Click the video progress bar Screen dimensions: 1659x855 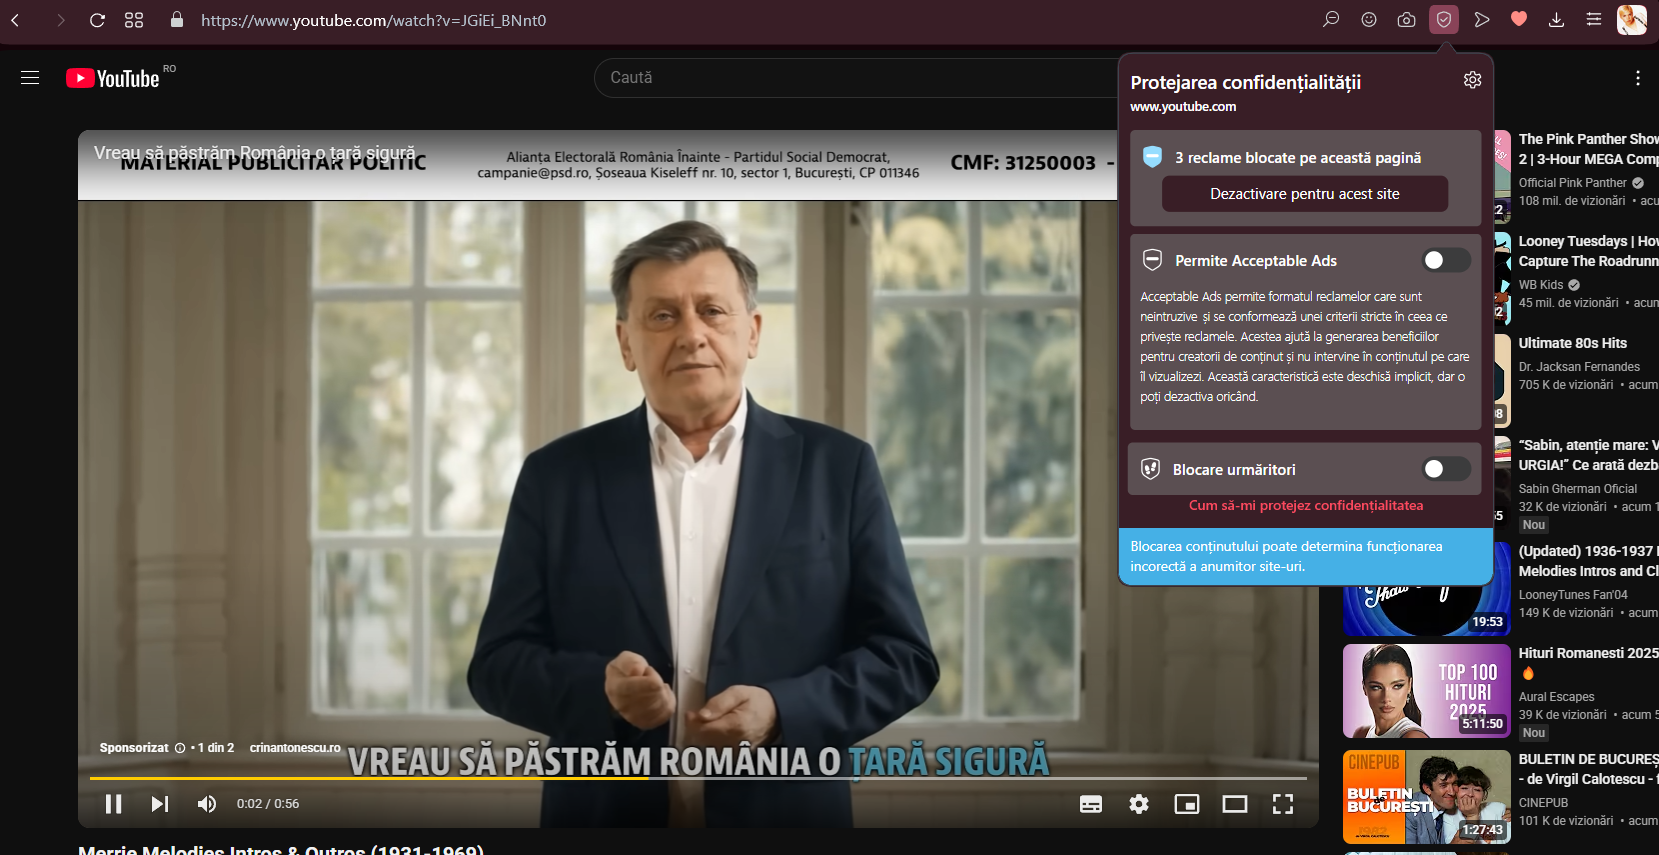tap(698, 777)
